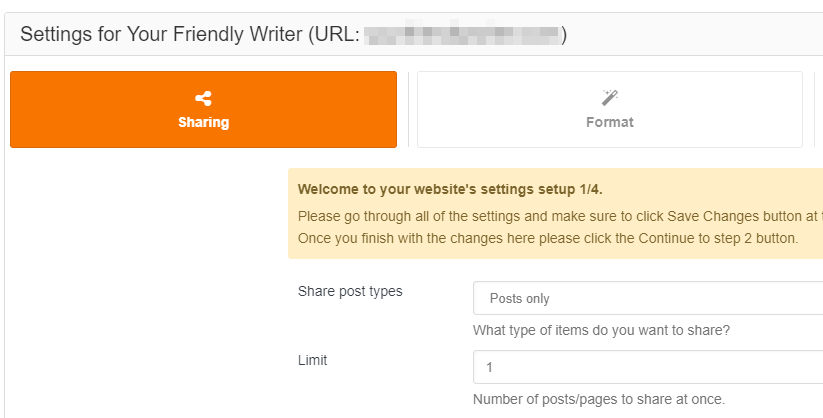The image size is (823, 418).
Task: Expand the Share post types dropdown
Action: [x=648, y=298]
